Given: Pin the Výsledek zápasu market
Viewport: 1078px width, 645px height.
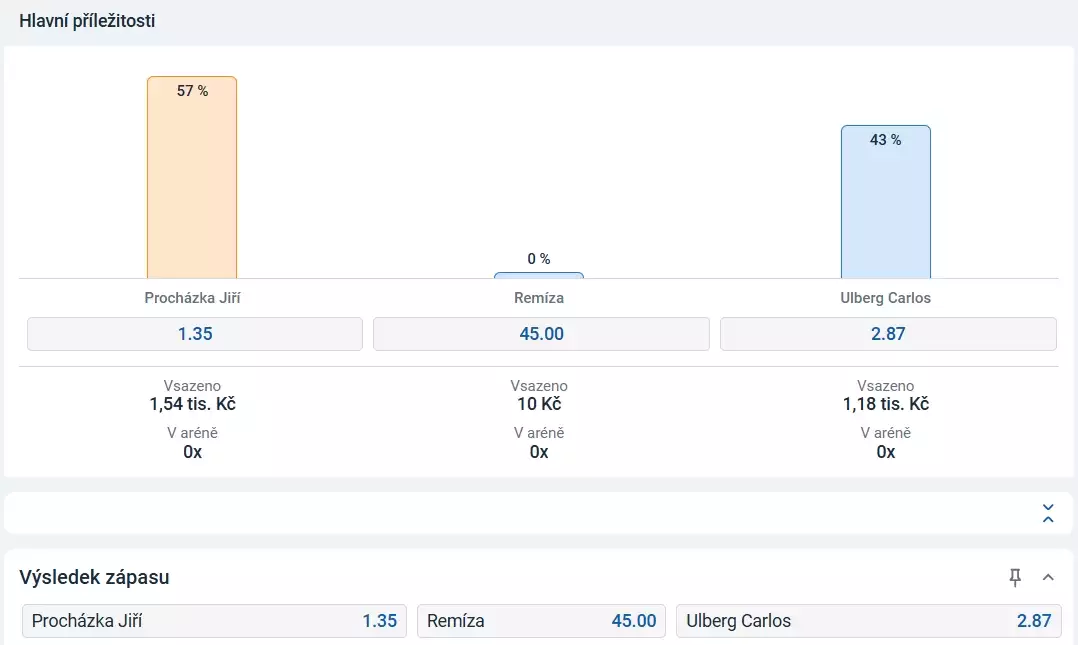Looking at the screenshot, I should [1015, 577].
